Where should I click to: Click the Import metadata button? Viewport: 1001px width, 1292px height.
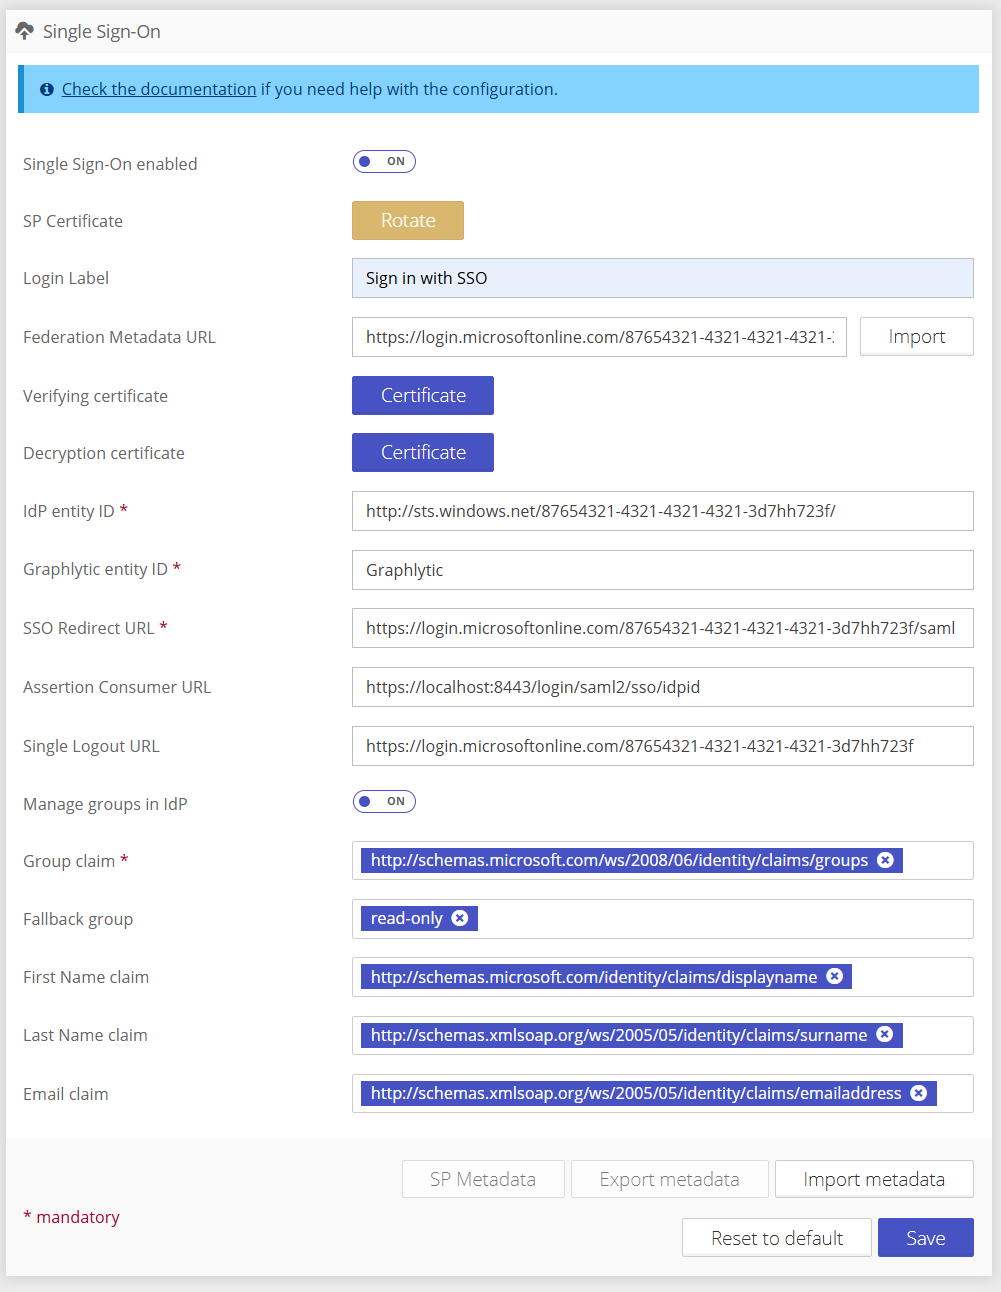tap(874, 1179)
